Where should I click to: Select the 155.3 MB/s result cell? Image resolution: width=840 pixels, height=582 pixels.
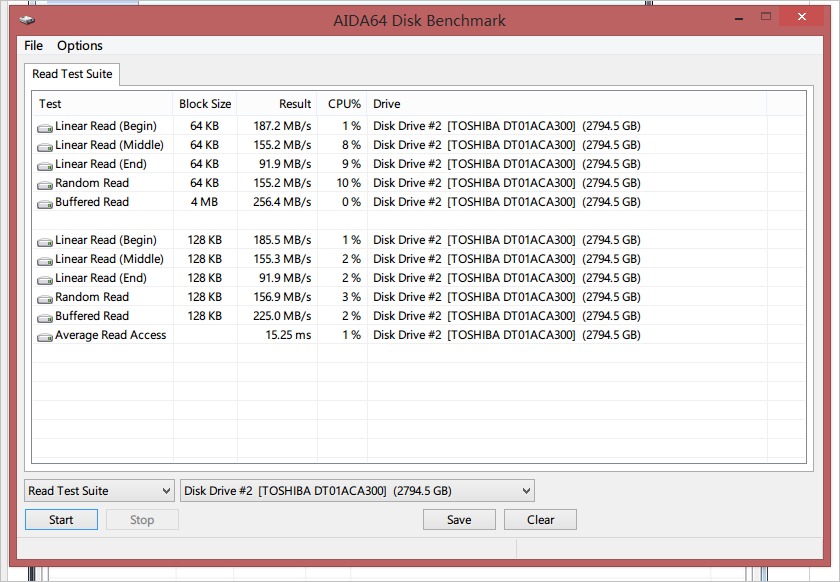click(282, 259)
